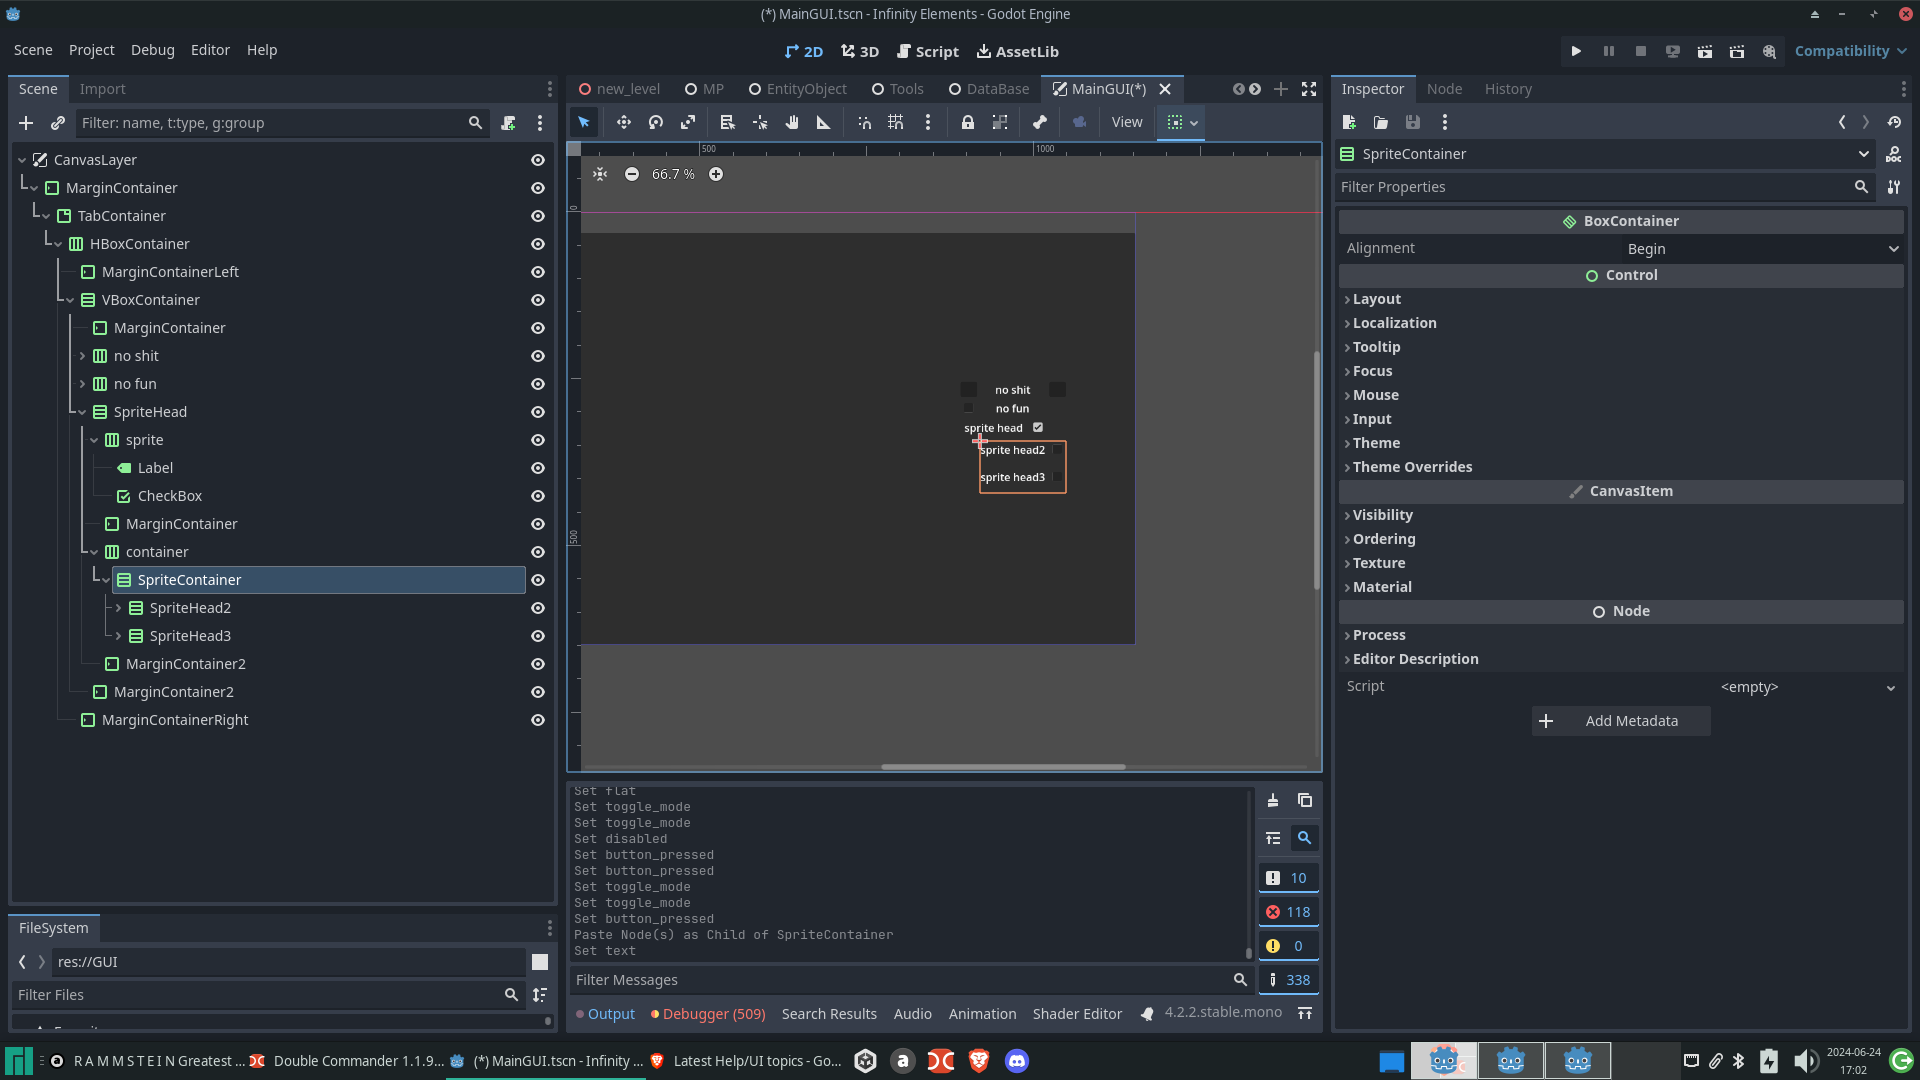Open the Alignment value selector showing Begin

(1762, 248)
